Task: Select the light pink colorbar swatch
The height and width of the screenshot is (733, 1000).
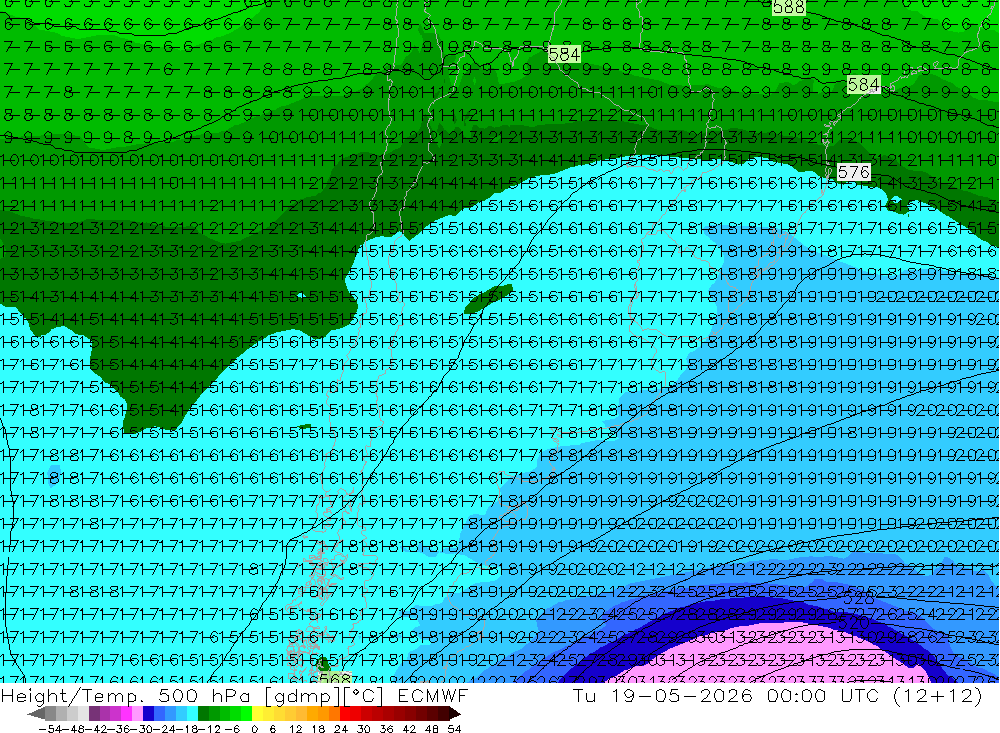Action: click(x=138, y=714)
